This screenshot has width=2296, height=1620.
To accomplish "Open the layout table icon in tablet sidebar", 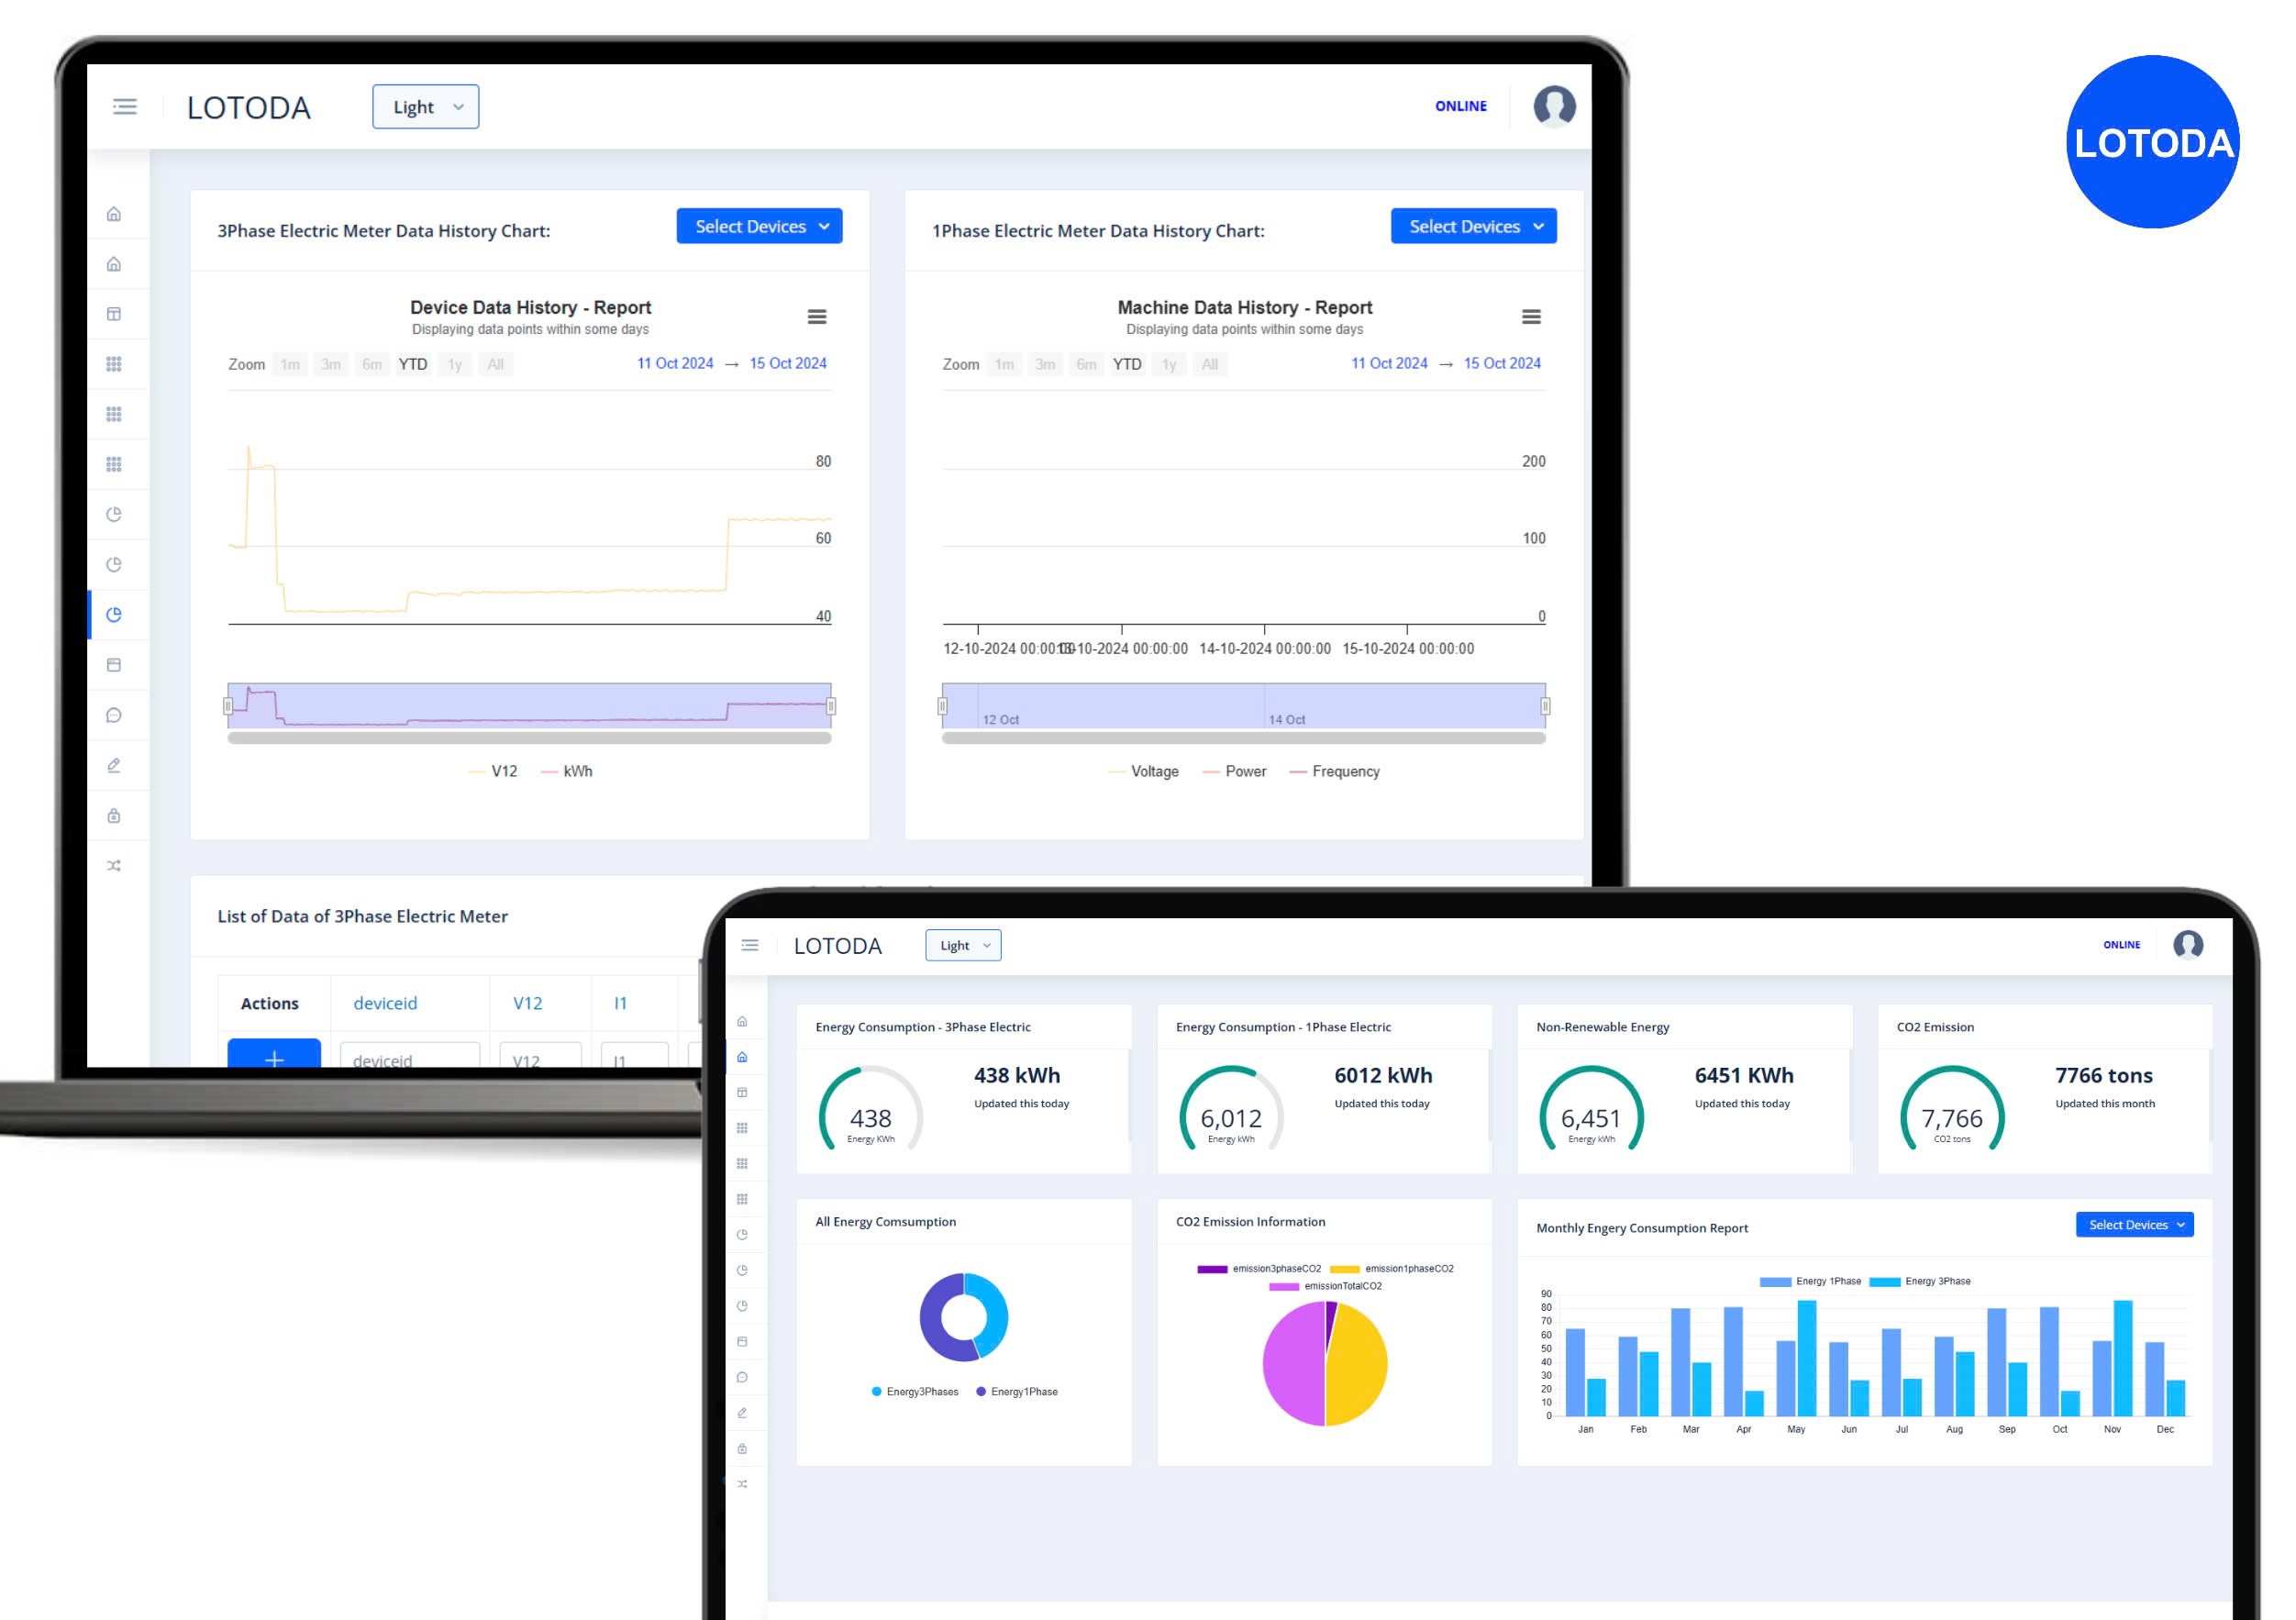I will (742, 1093).
